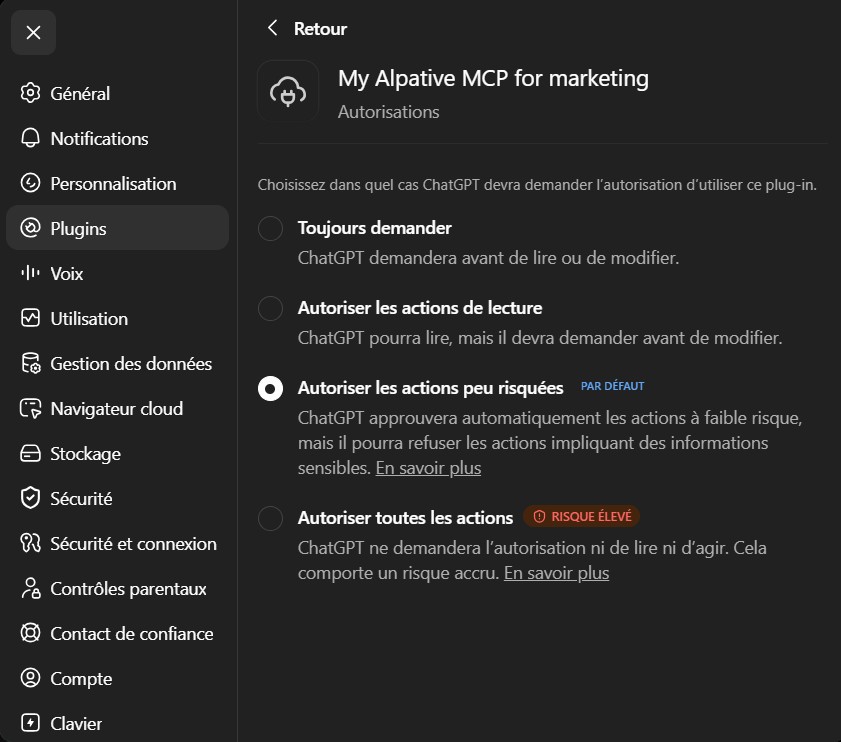The image size is (841, 742).
Task: Click the Stockage drive icon
Action: pos(31,453)
